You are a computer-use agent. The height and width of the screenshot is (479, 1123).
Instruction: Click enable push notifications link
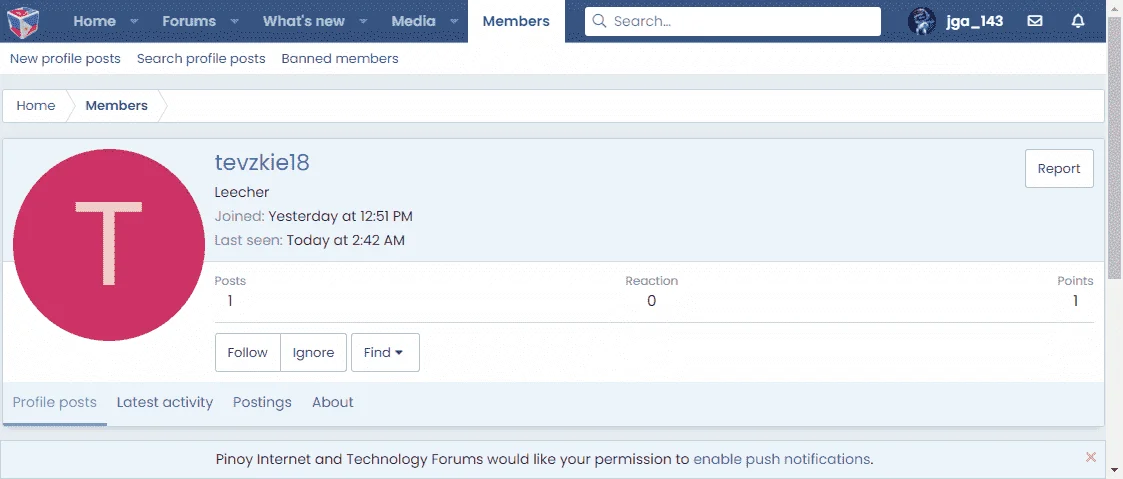(782, 459)
